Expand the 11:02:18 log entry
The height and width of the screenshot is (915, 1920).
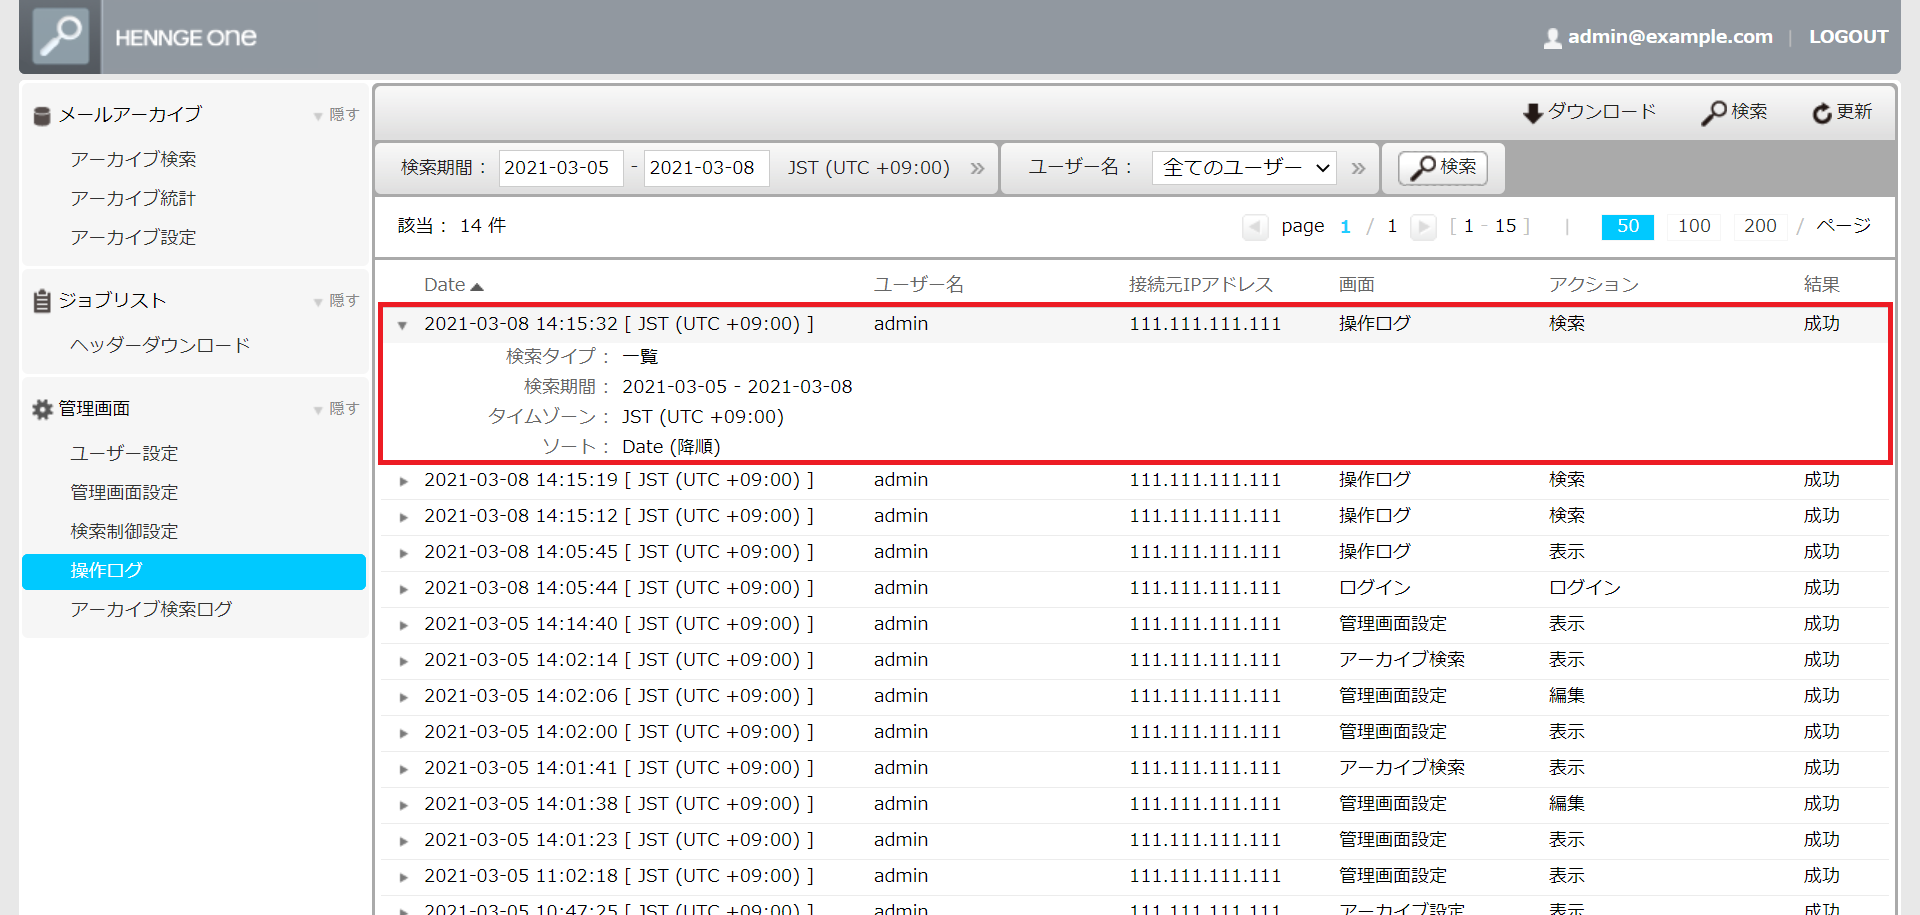click(404, 877)
